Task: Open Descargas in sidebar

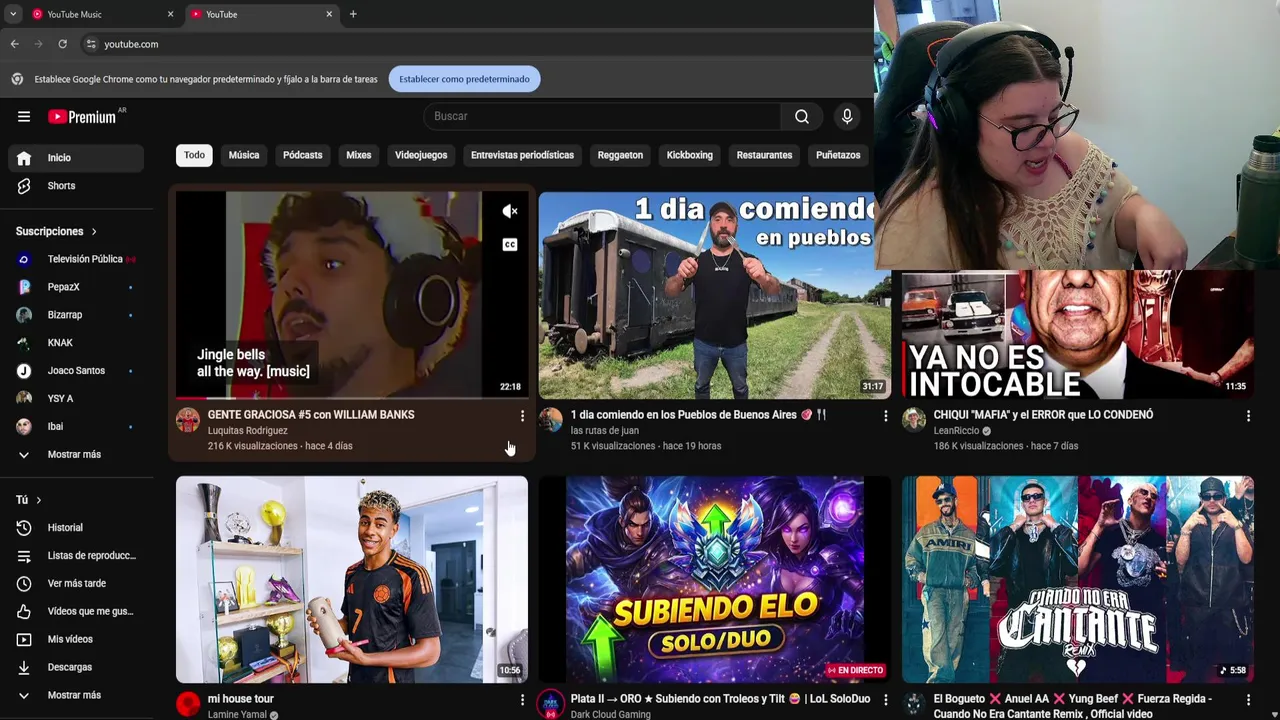Action: pos(76,668)
